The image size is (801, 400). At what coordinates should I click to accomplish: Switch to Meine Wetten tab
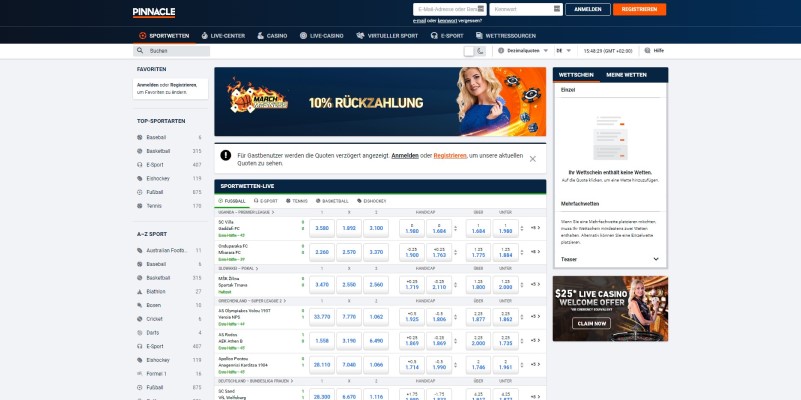(x=627, y=75)
